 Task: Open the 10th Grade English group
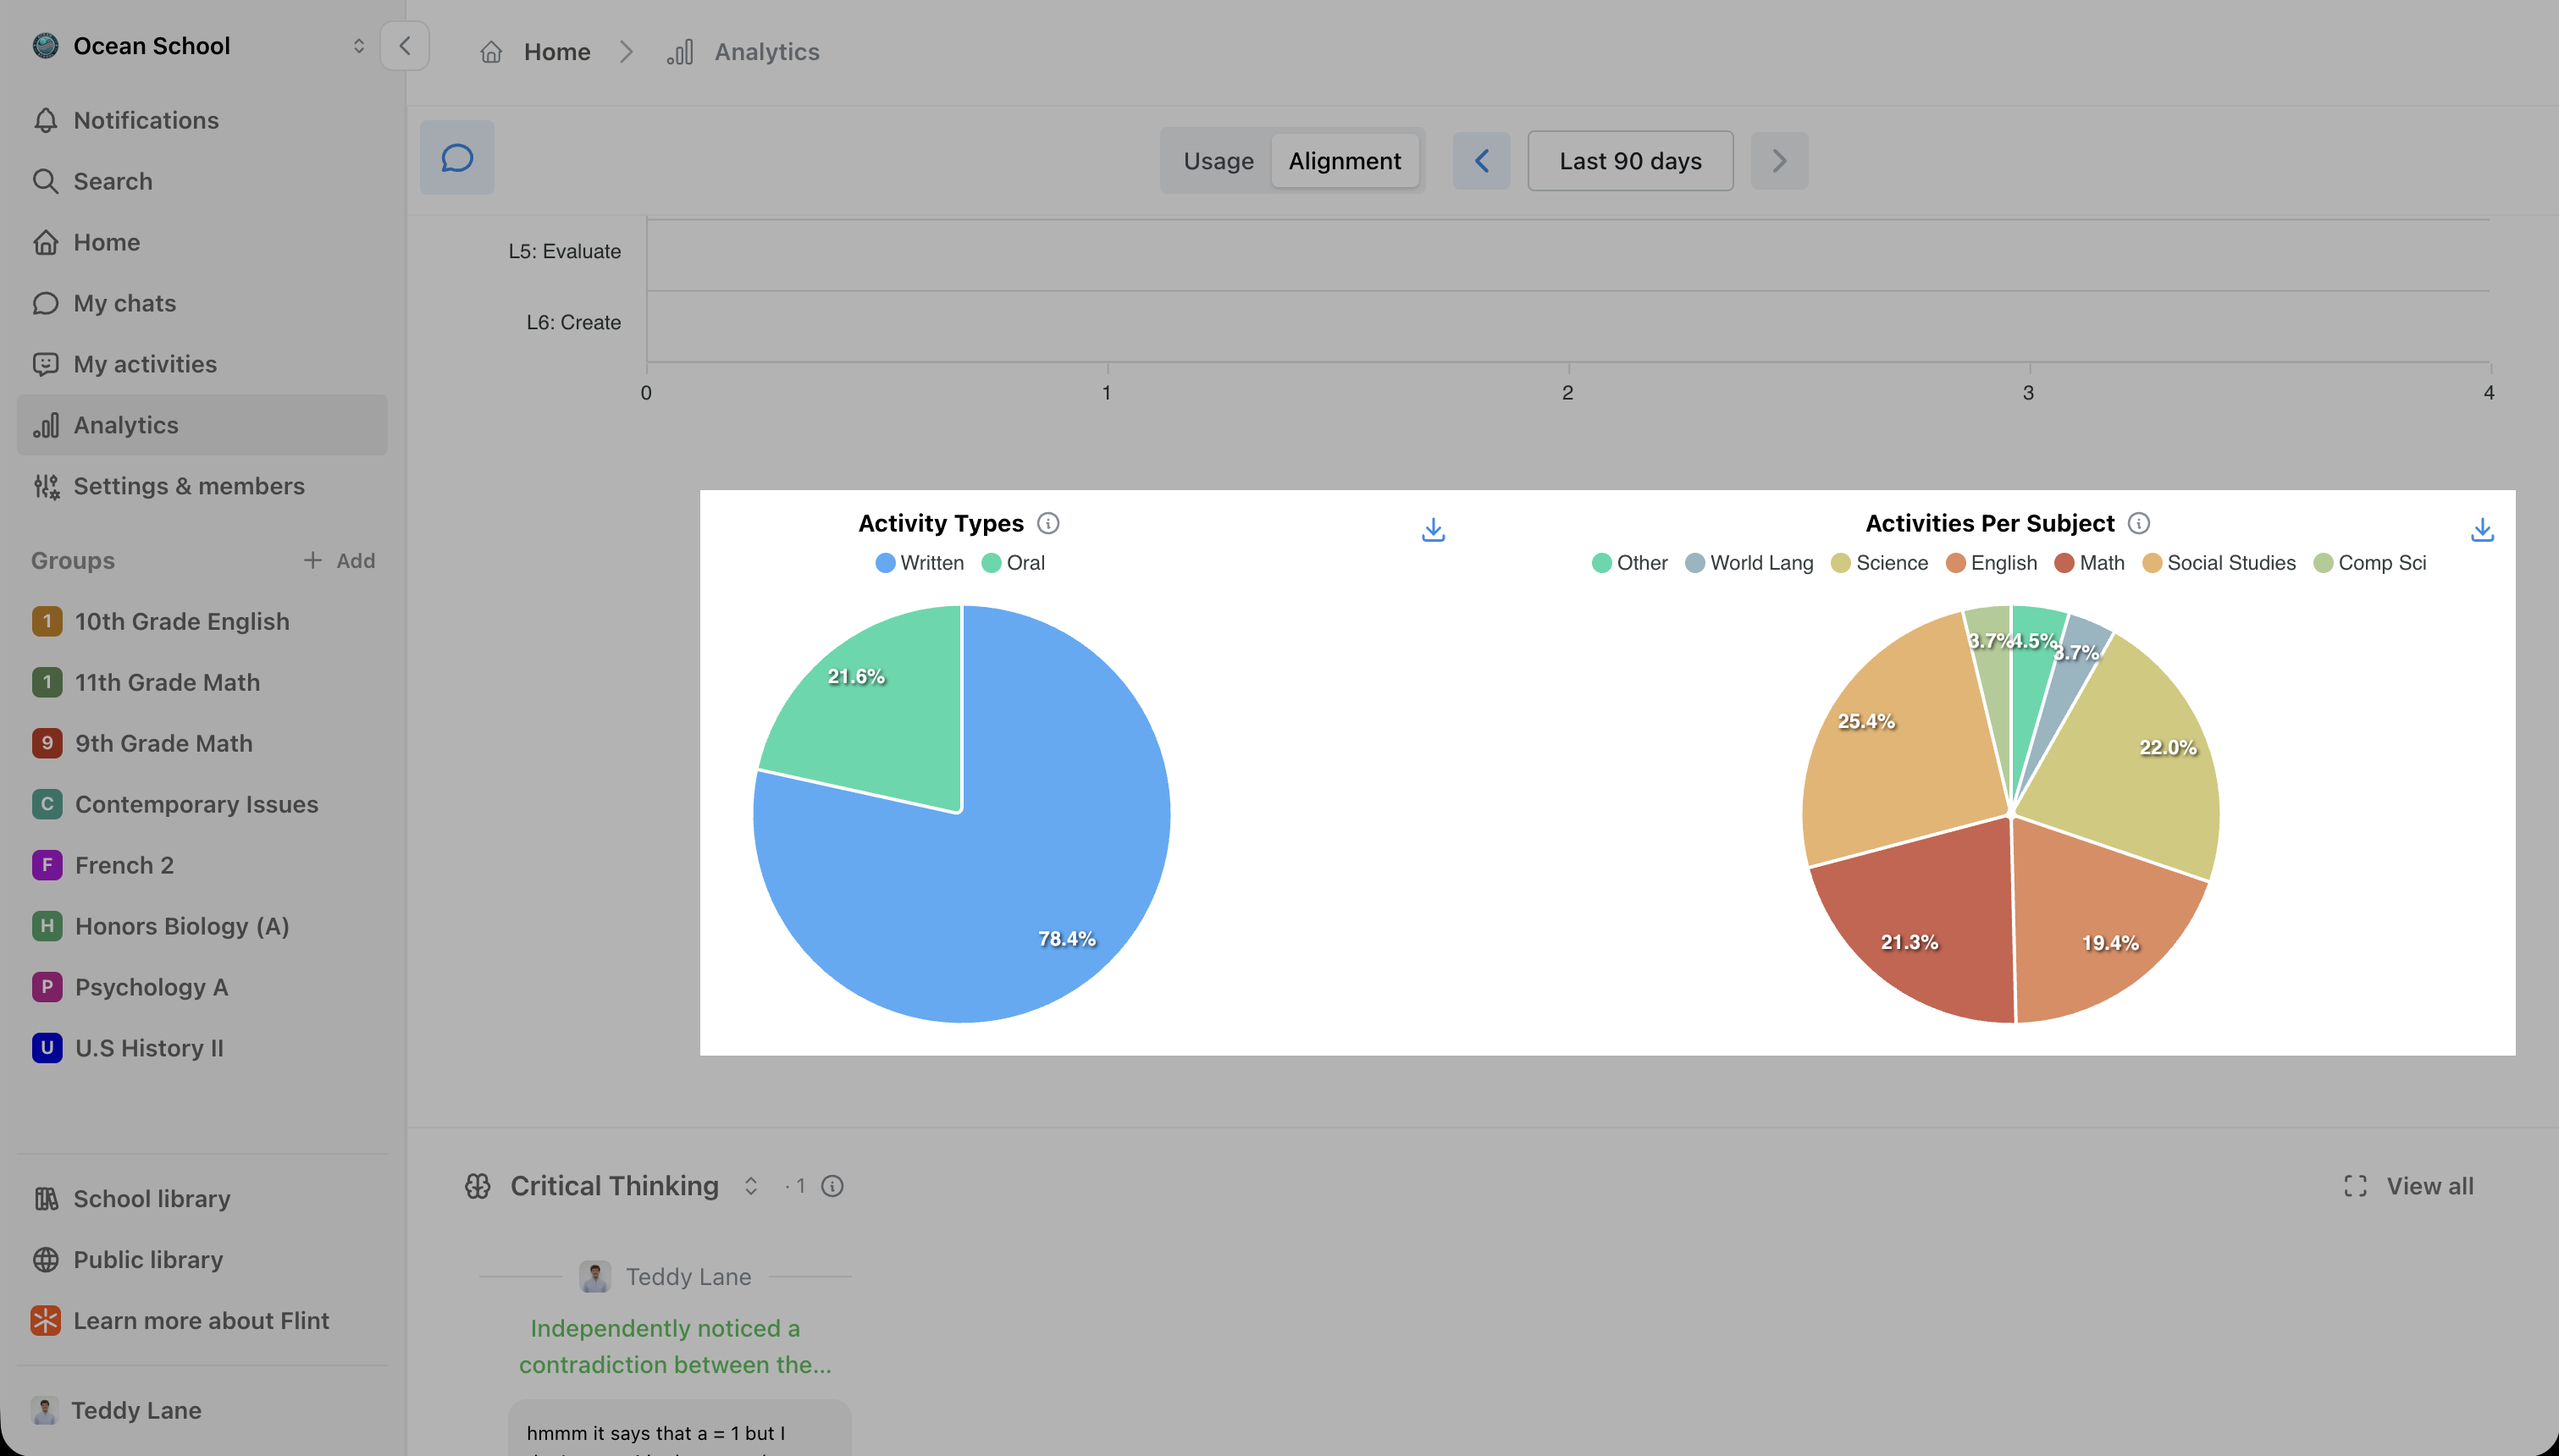coord(202,621)
